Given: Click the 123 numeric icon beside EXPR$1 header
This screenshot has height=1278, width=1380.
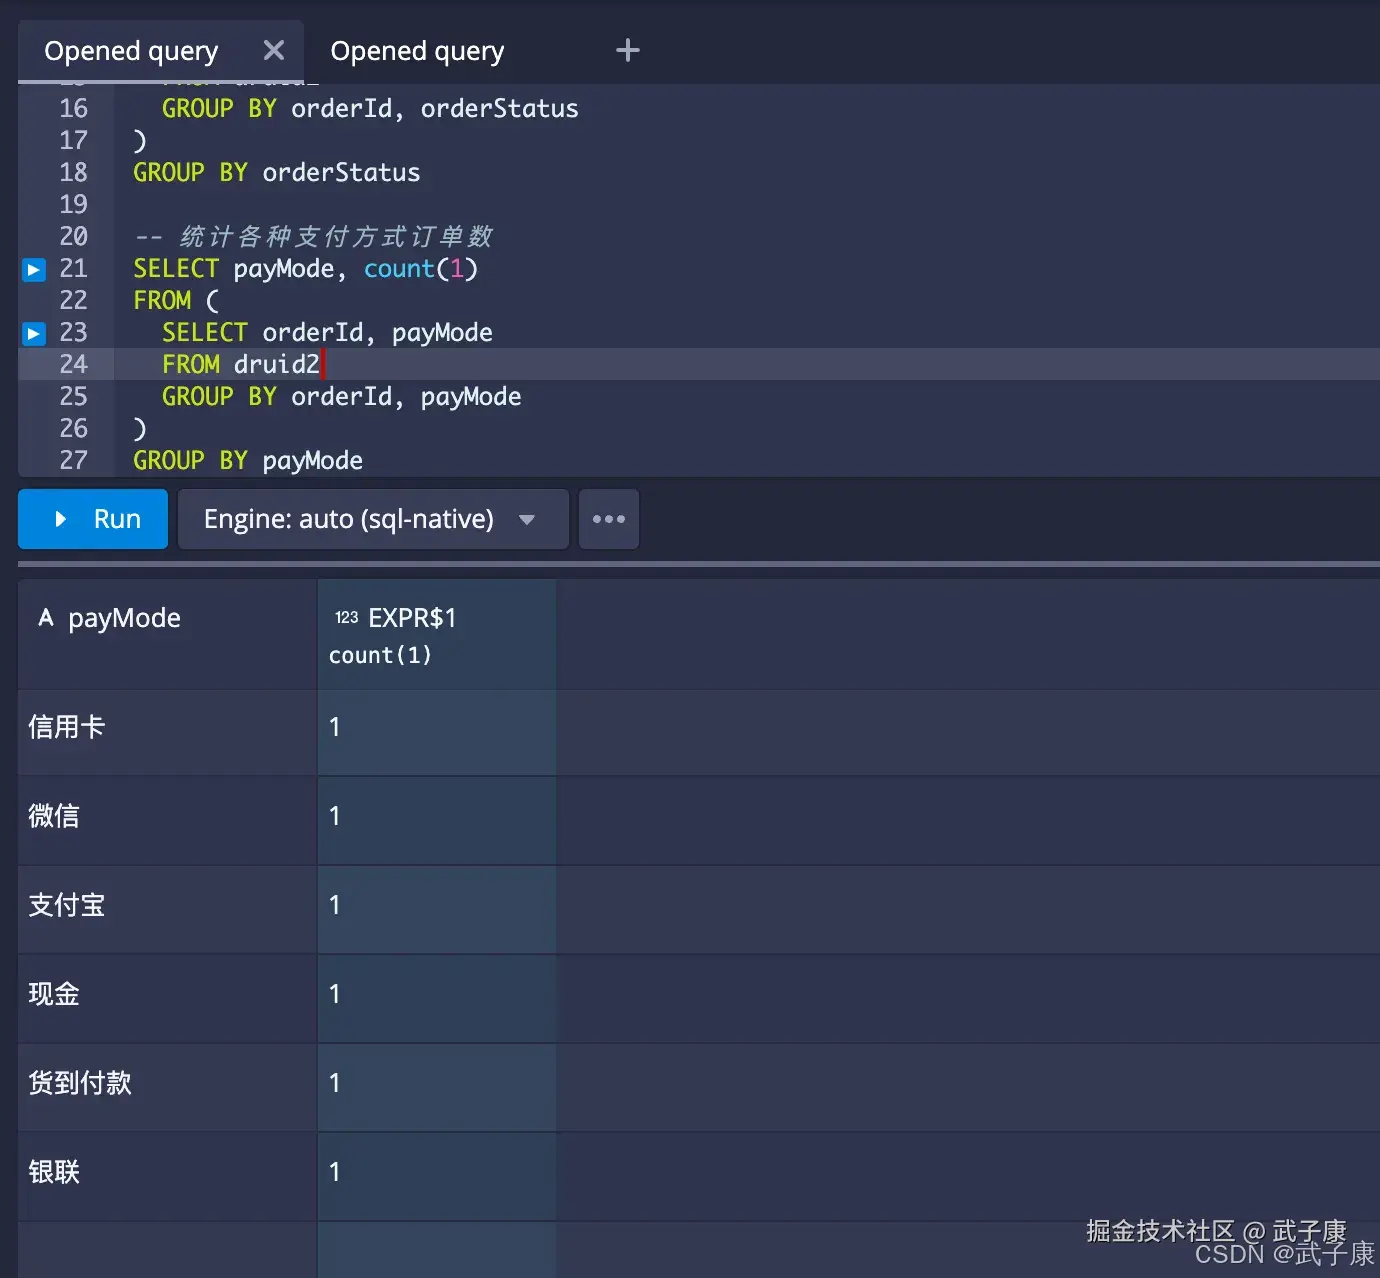Looking at the screenshot, I should coord(346,617).
